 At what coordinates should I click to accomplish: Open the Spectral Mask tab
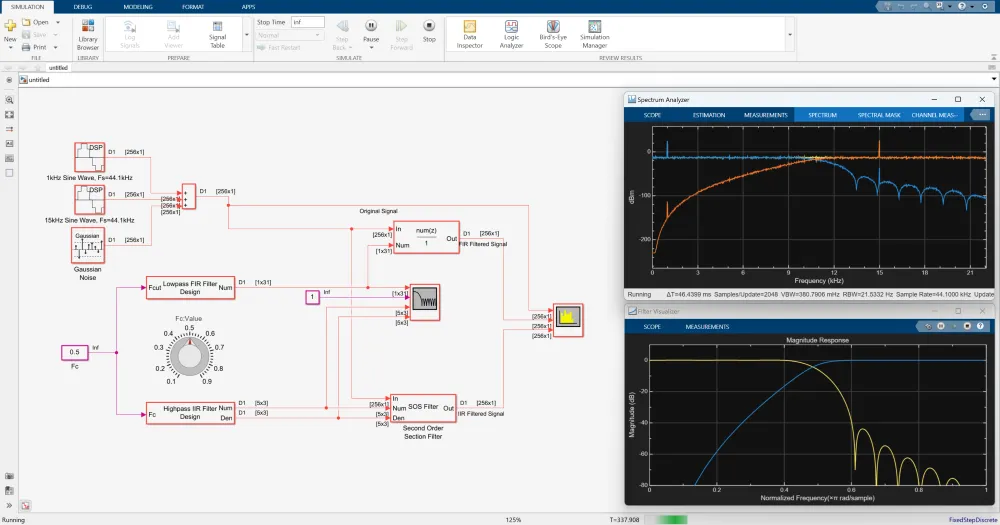click(x=879, y=115)
